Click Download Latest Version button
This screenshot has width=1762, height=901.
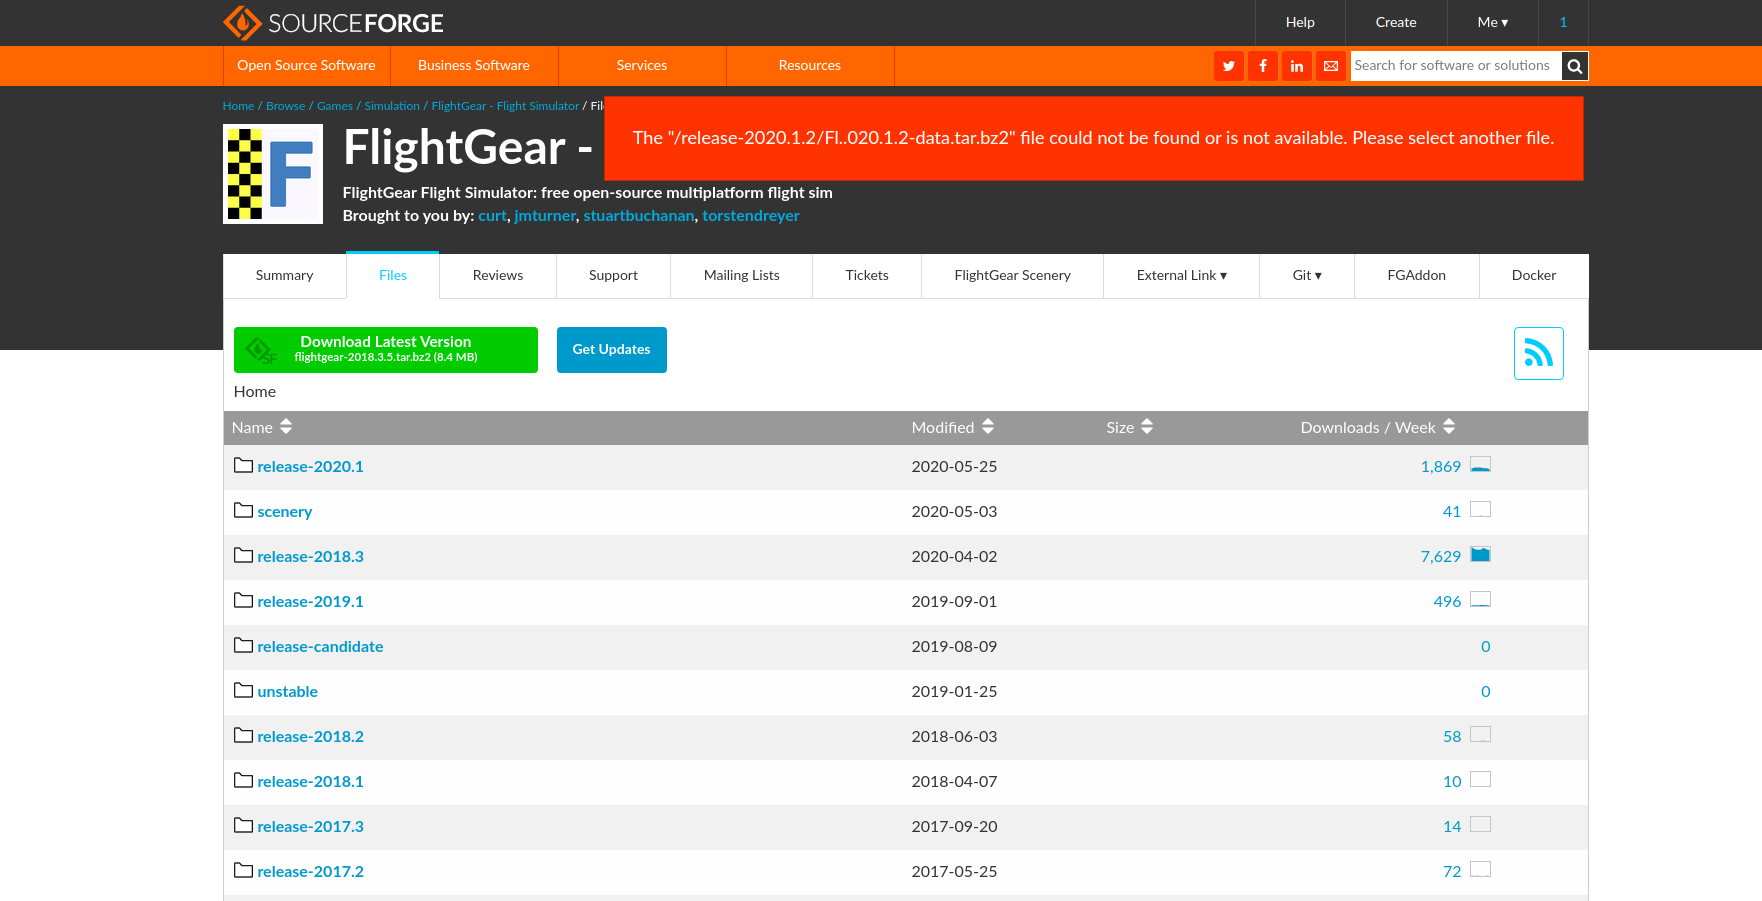point(386,350)
